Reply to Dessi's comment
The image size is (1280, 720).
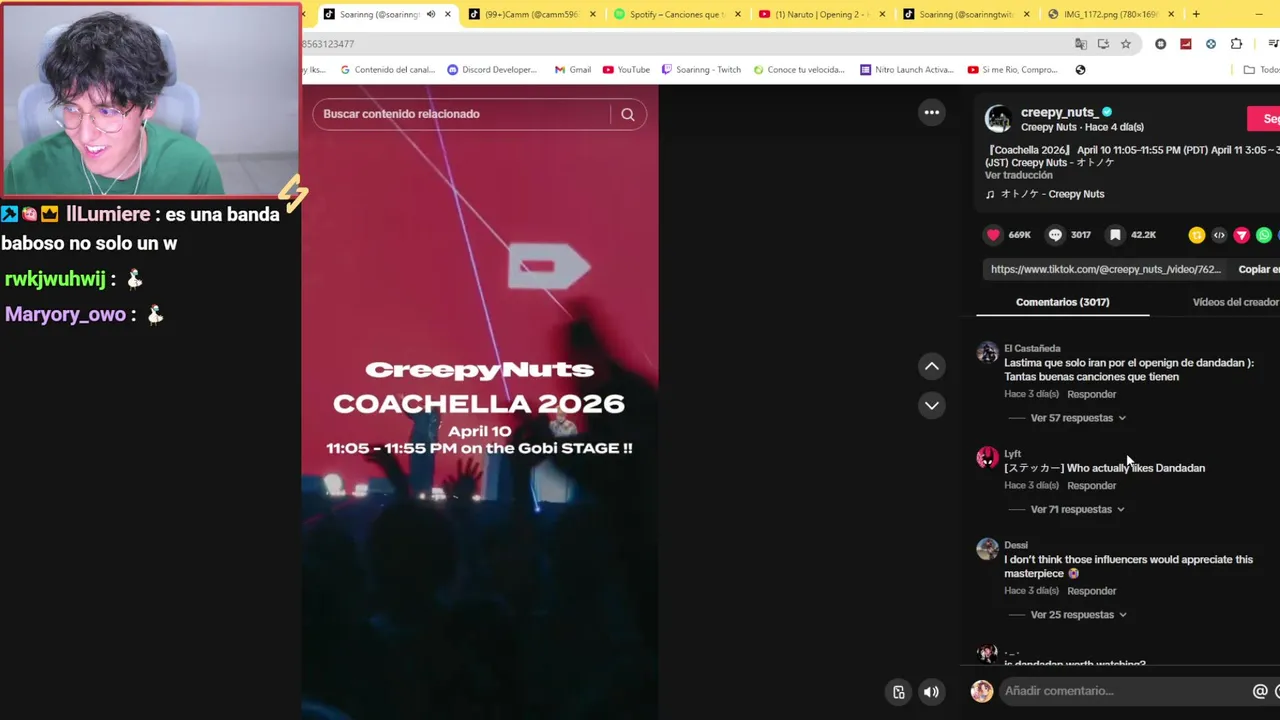point(1091,591)
